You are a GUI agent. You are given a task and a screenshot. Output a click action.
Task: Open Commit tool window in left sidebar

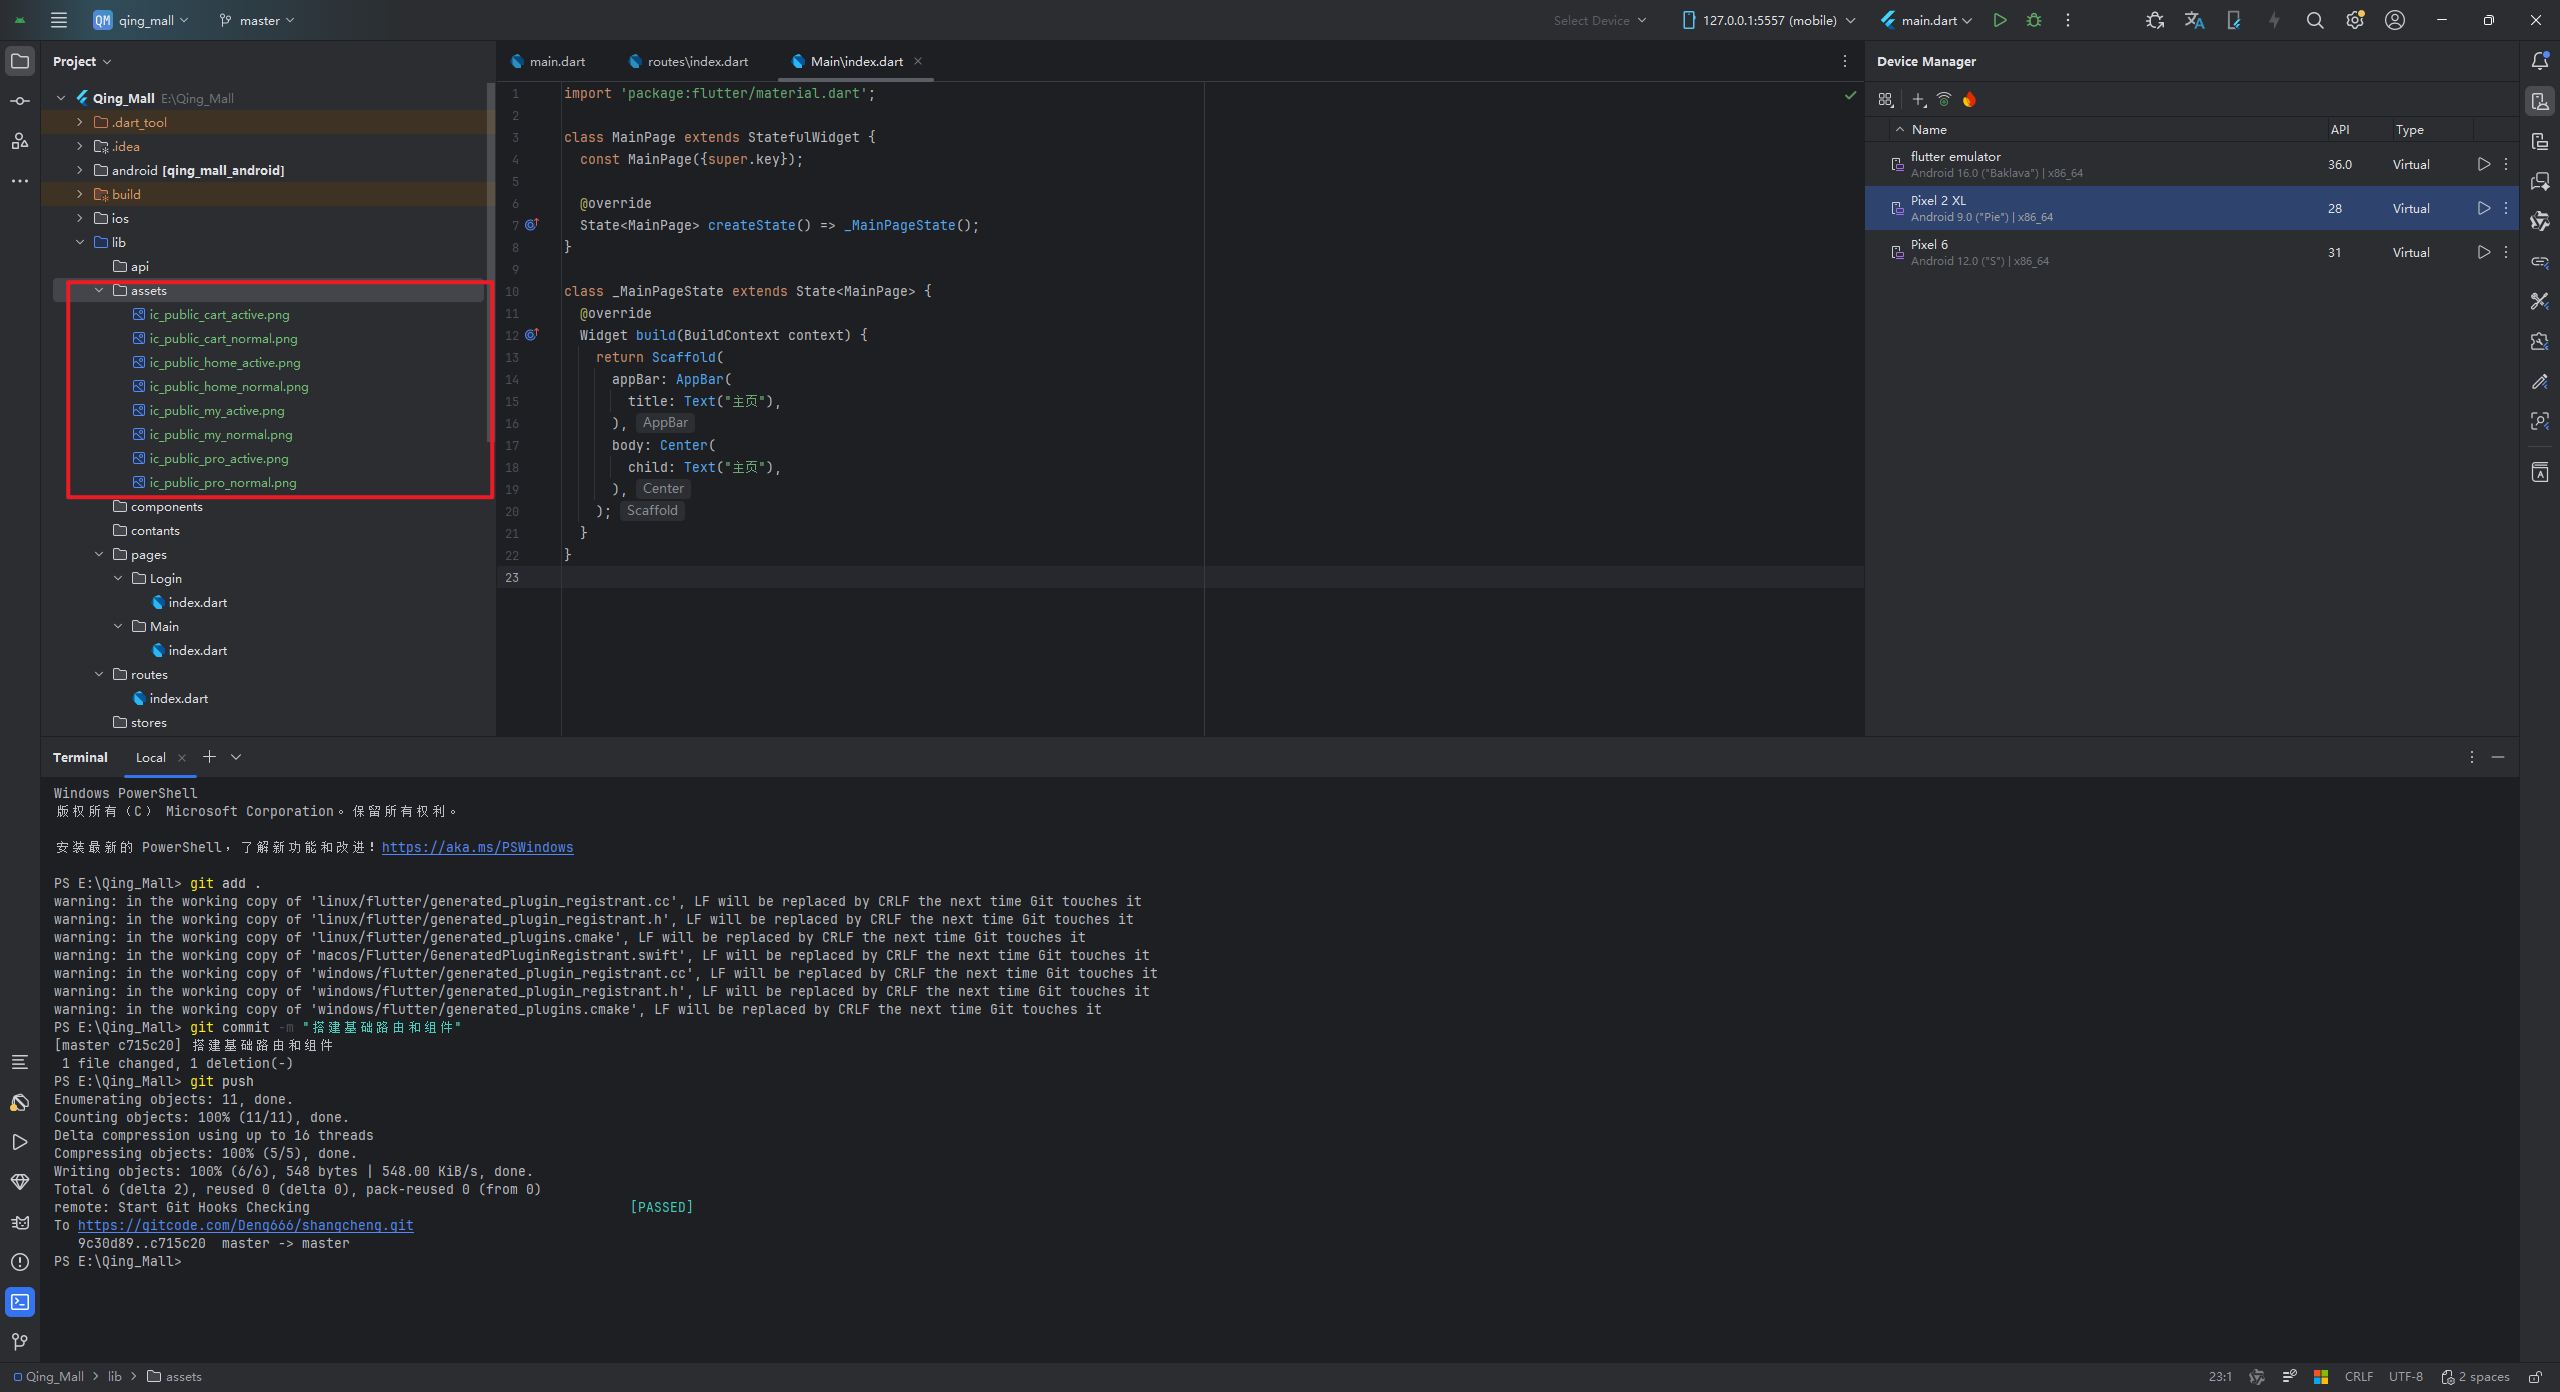click(20, 101)
